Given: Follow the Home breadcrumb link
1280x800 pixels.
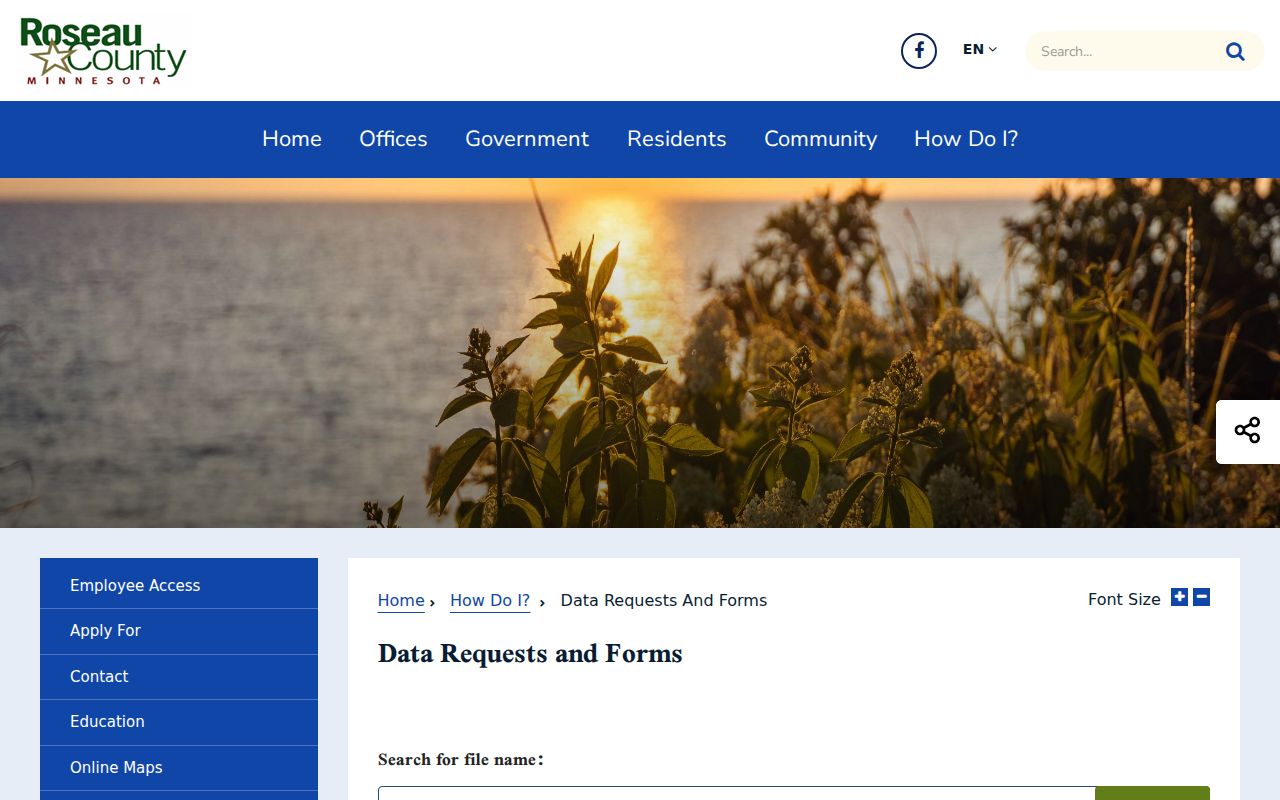Looking at the screenshot, I should pos(401,600).
